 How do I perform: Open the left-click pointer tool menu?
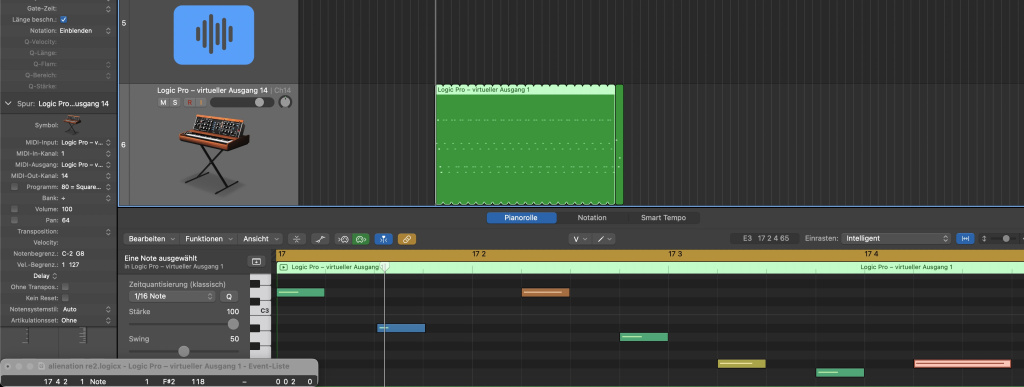[580, 240]
